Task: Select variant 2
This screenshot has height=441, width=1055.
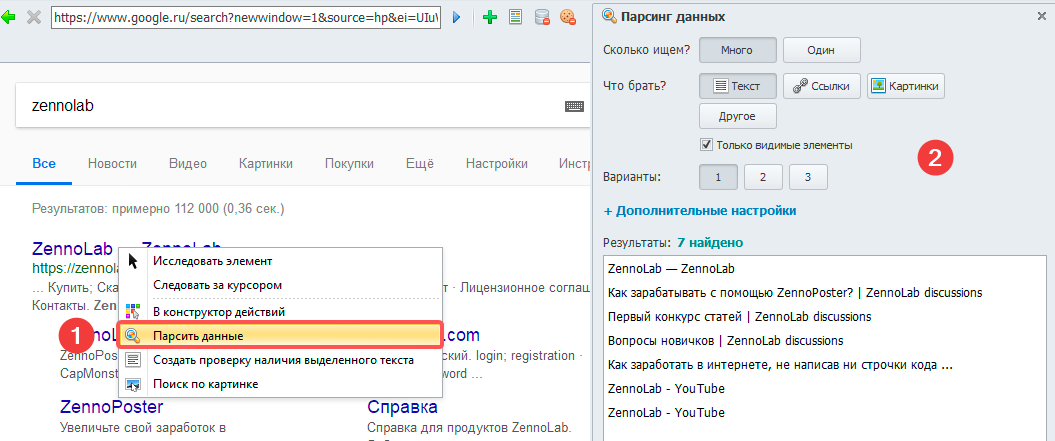Action: [763, 177]
